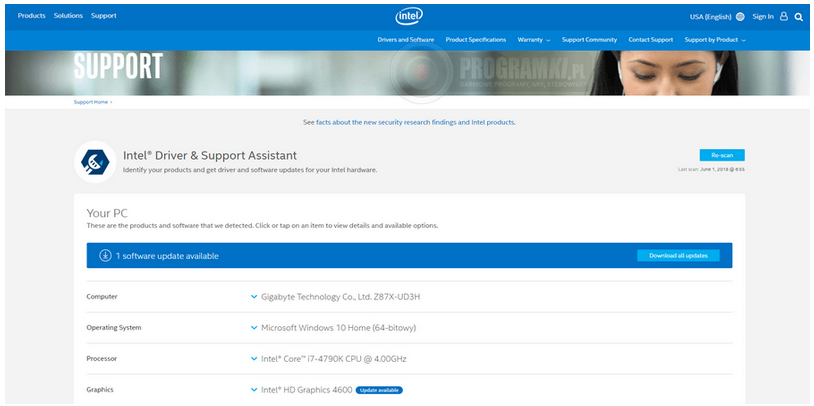Open the security research findings link
The width and height of the screenshot is (814, 406).
click(415, 123)
